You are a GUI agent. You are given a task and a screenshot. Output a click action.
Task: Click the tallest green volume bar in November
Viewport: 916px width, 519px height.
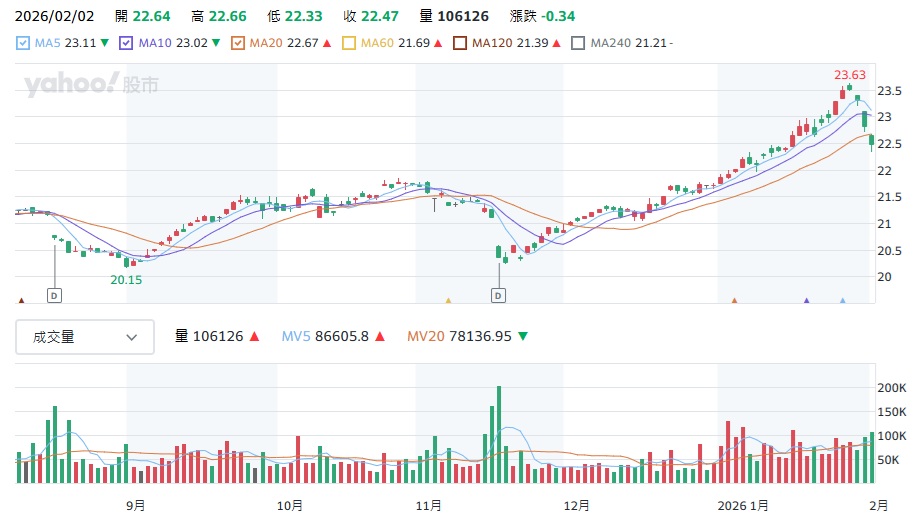click(498, 435)
